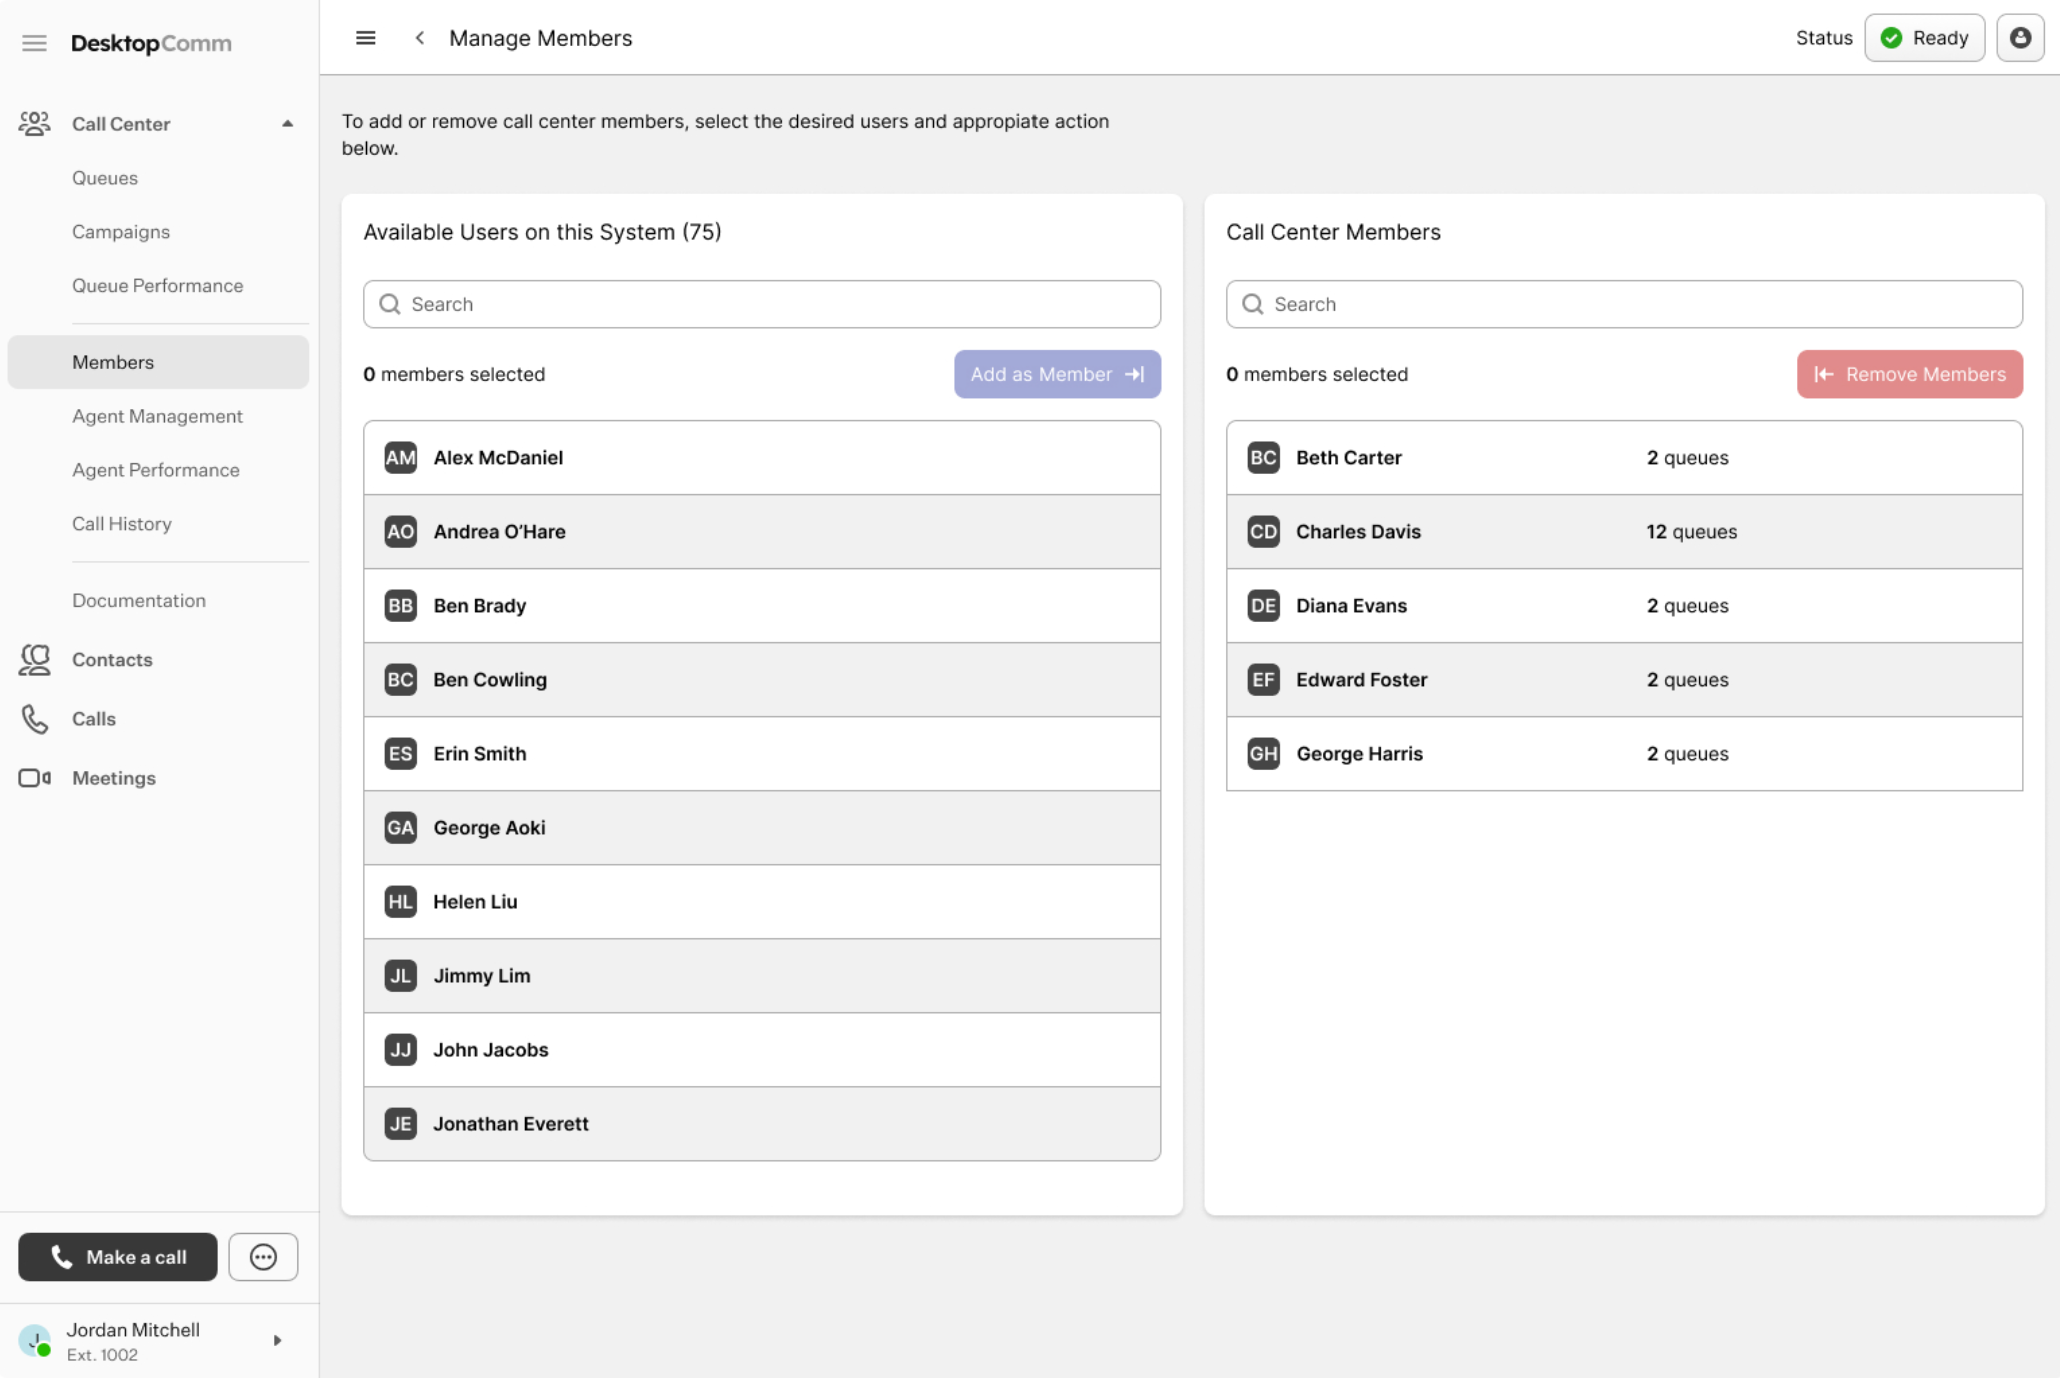
Task: Click the sidebar hamburger icon beside DesktopComm
Action: click(x=34, y=43)
